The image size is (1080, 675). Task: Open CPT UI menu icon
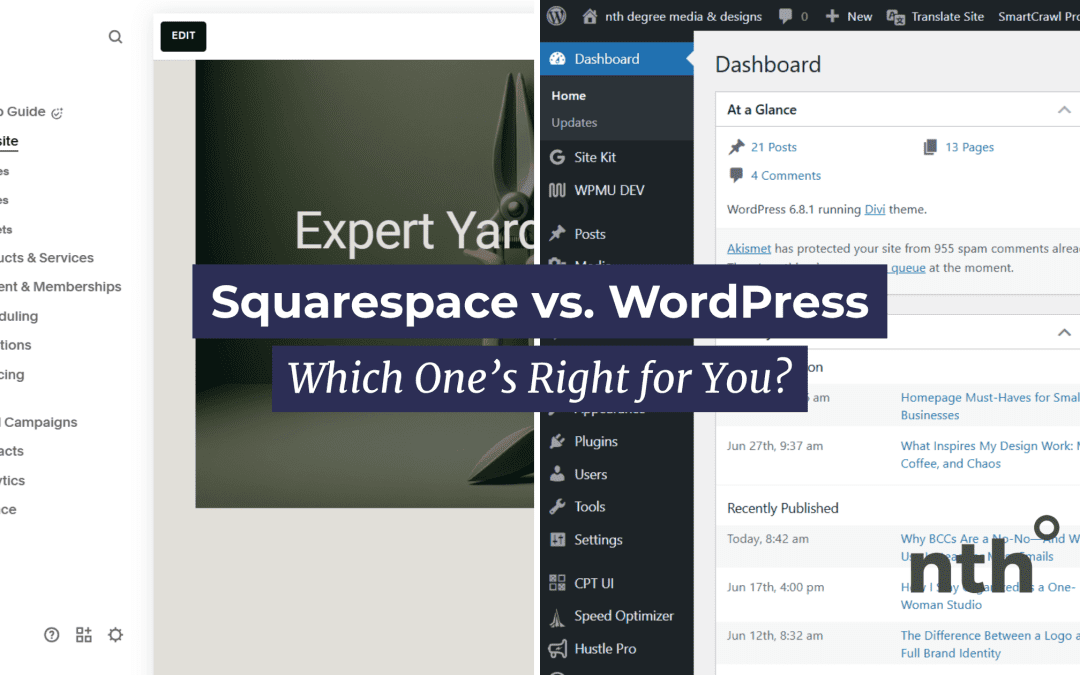click(557, 583)
